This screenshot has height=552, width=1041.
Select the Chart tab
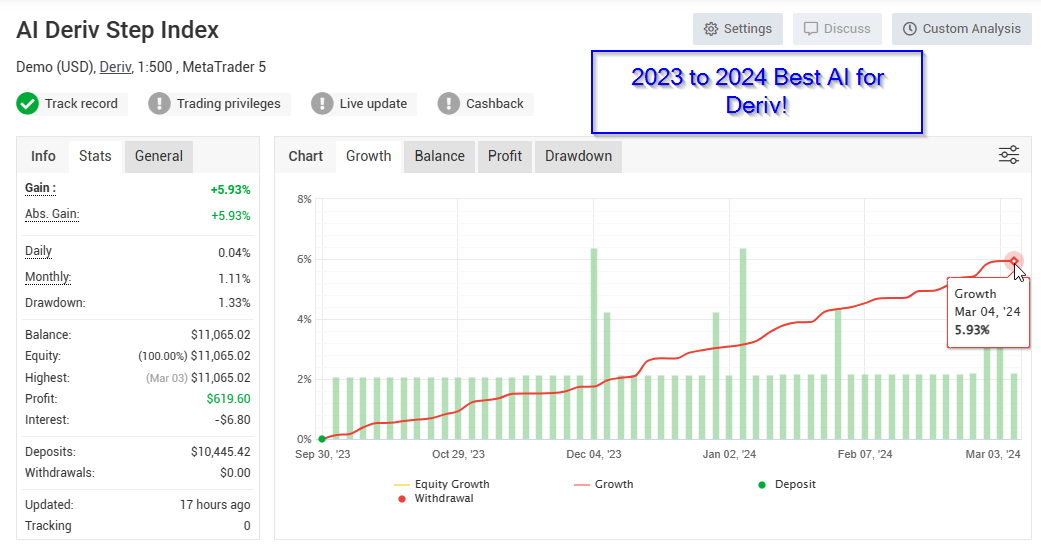tap(305, 156)
